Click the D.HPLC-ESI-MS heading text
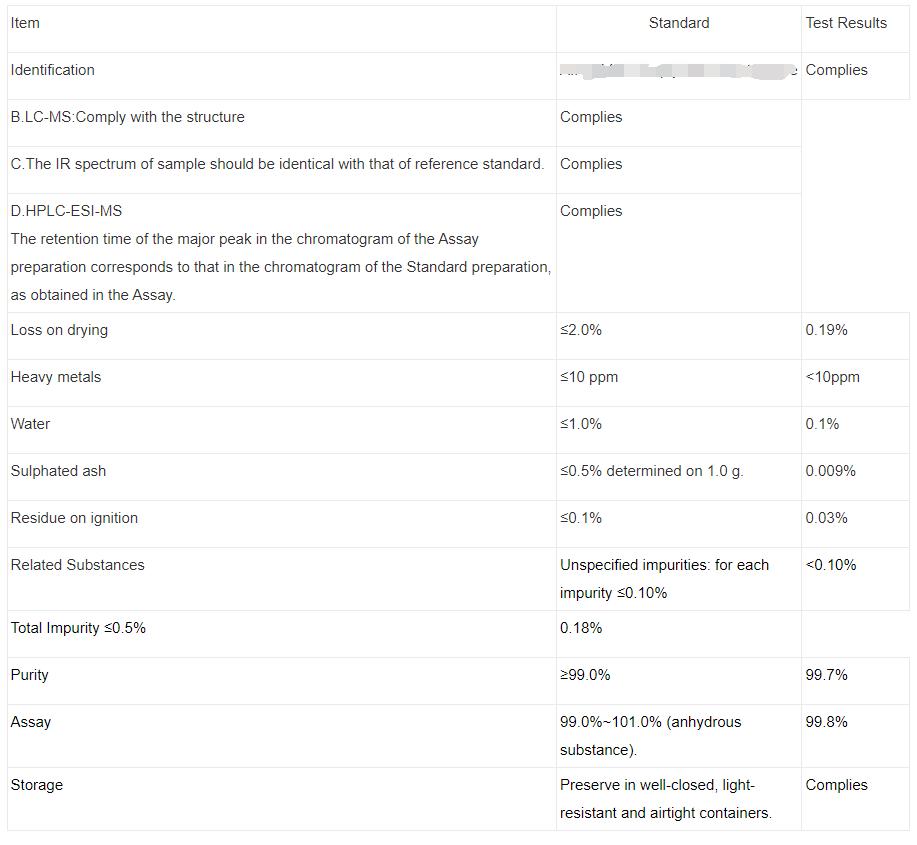917x845 pixels. click(x=67, y=211)
